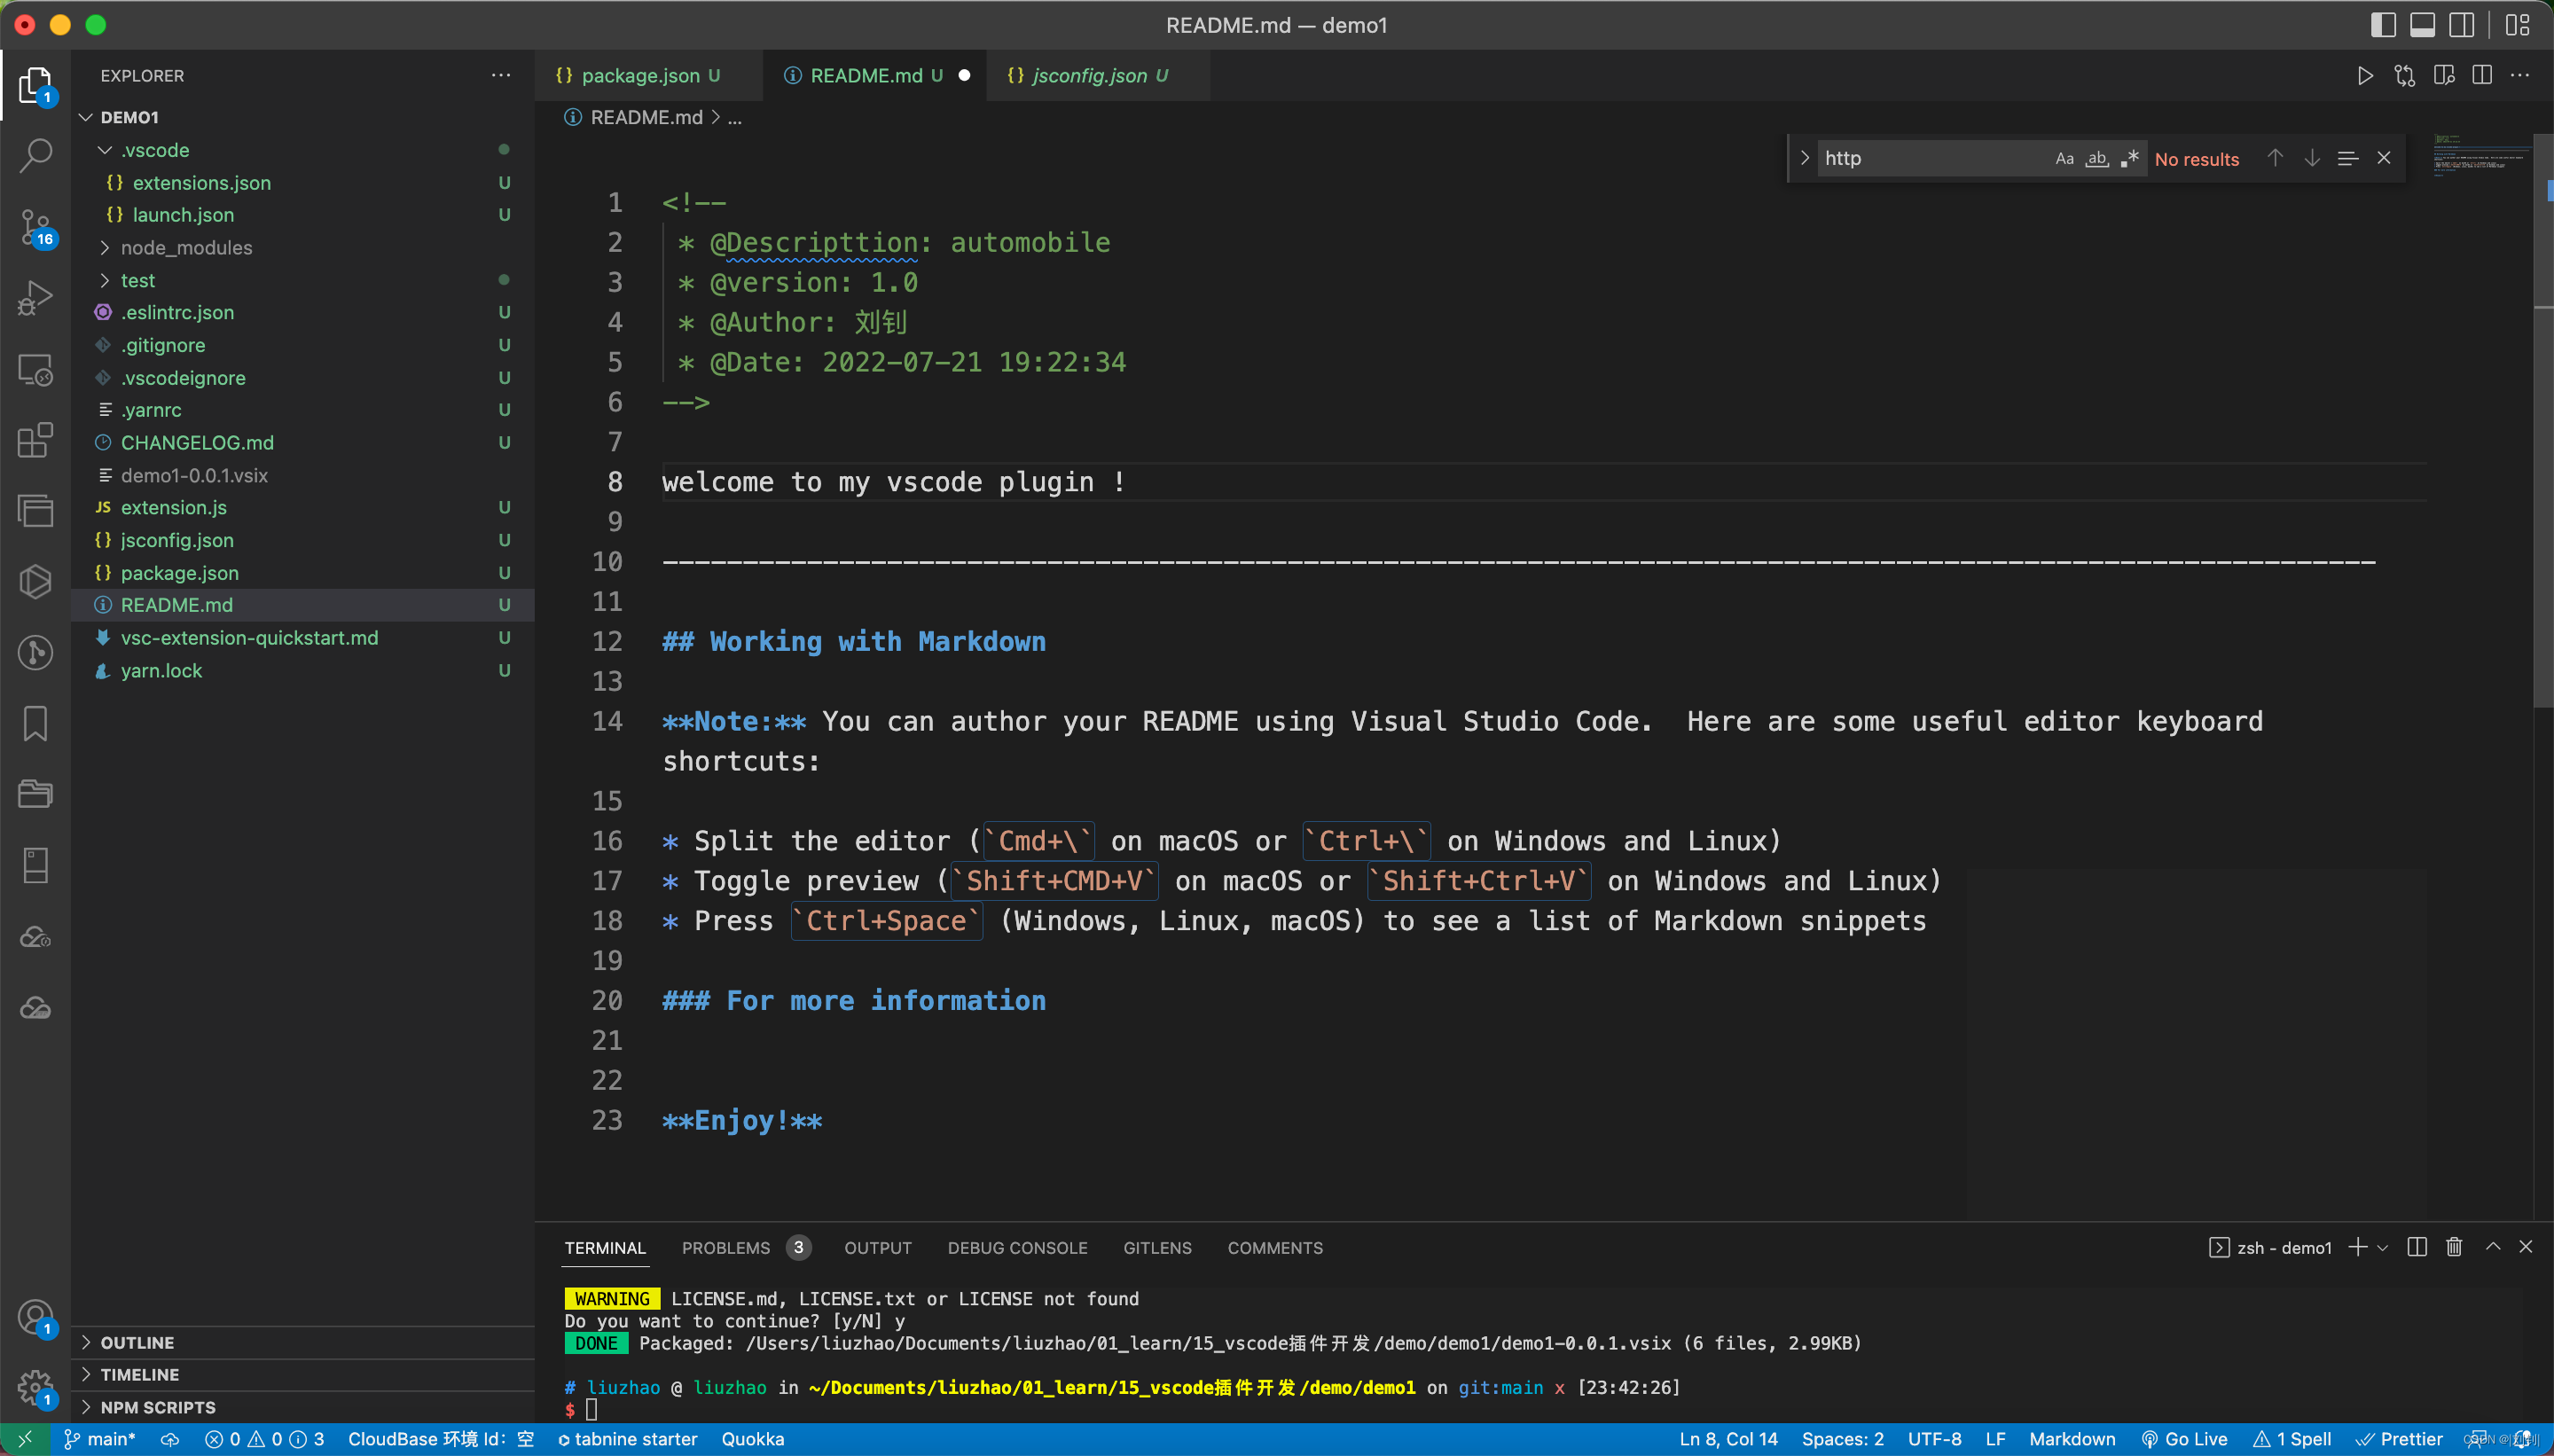This screenshot has height=1456, width=2554.
Task: Switch to the package.json editor tab
Action: point(640,76)
